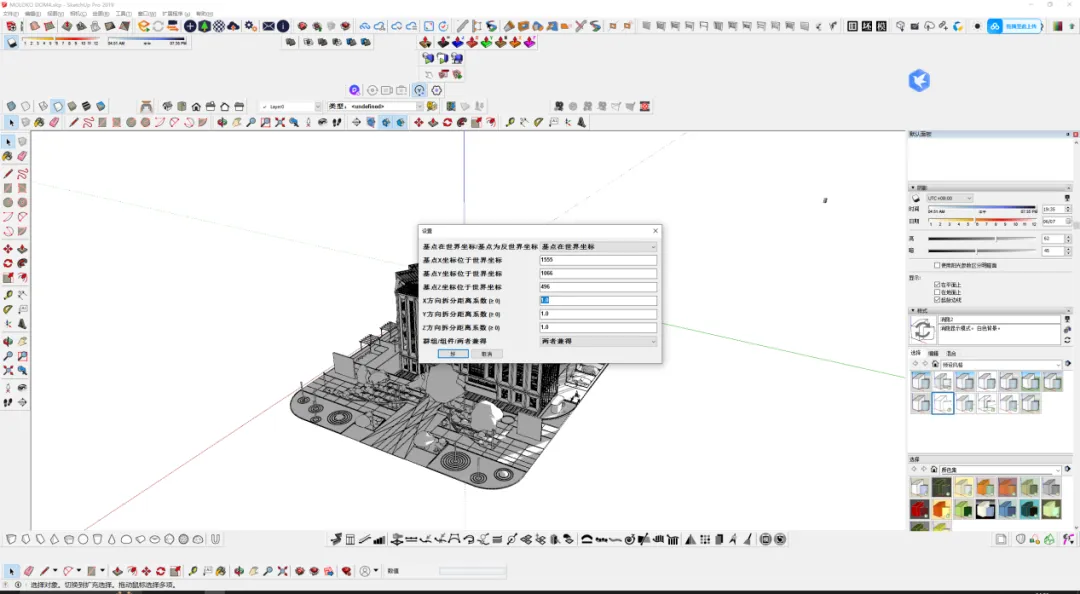Uncheck the 在平面上 display checkbox
1080x594 pixels.
[937, 285]
